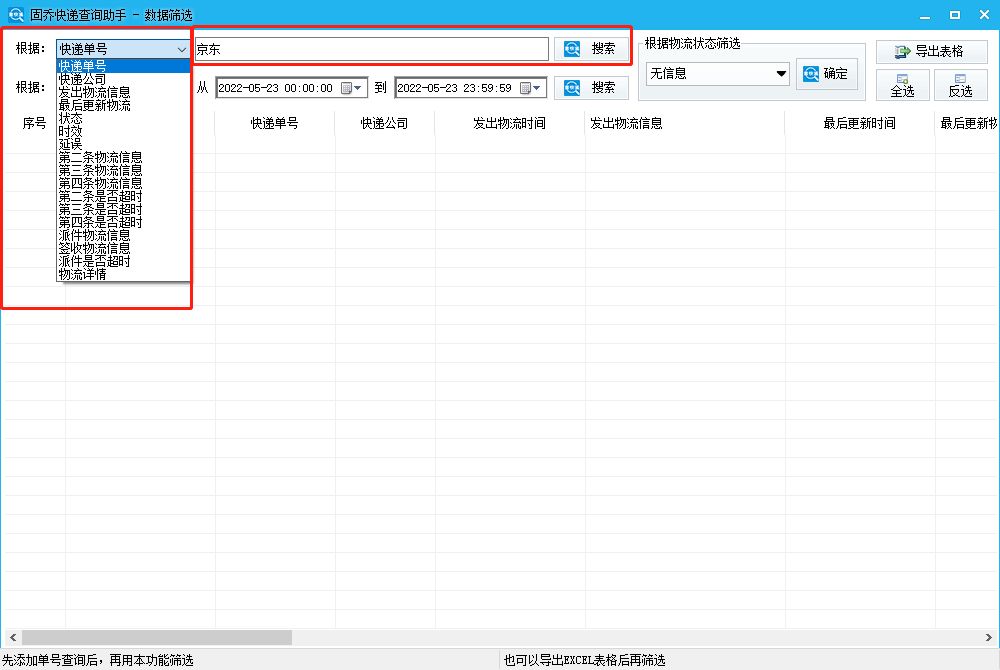Collapse the 快递单号 filter combo box
This screenshot has height=670, width=1000.
click(181, 48)
